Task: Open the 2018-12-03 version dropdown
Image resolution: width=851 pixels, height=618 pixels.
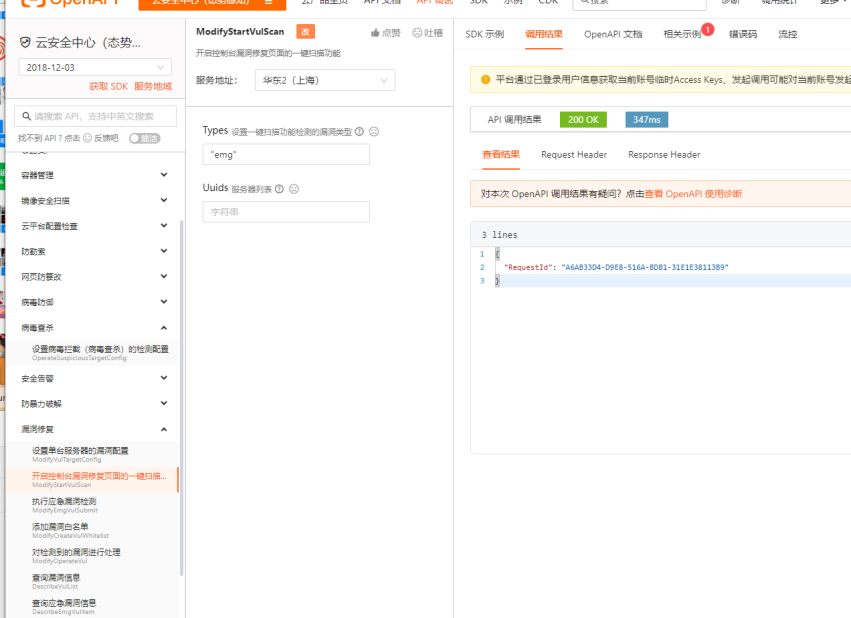Action: pos(95,67)
